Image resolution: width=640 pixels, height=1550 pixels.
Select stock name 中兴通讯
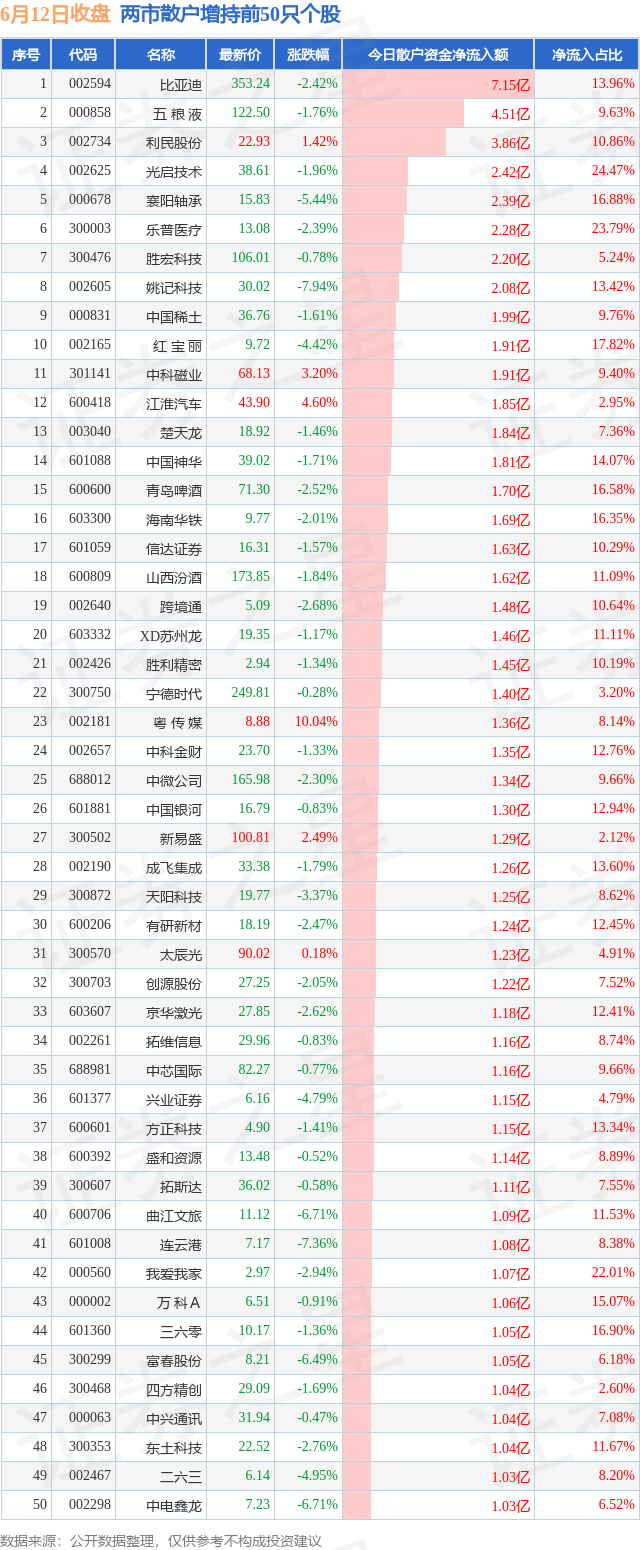pos(174,1418)
